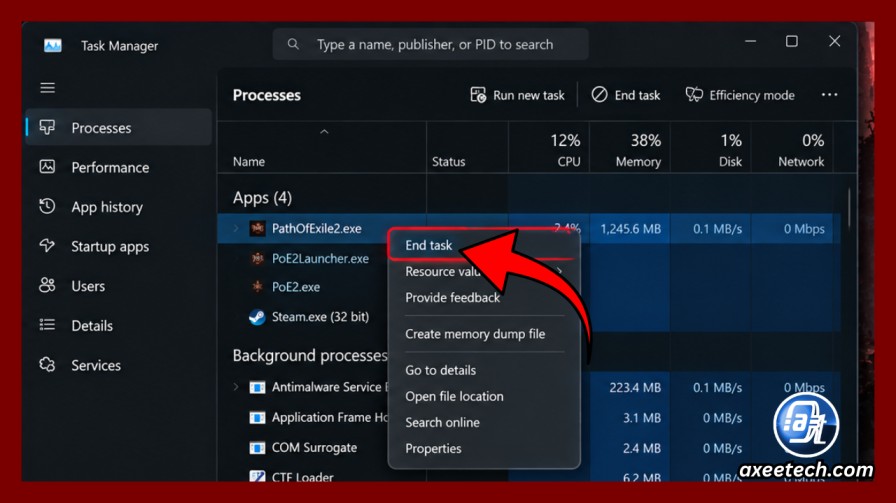896x503 pixels.
Task: Click the Name column sort arrow
Action: (x=324, y=132)
